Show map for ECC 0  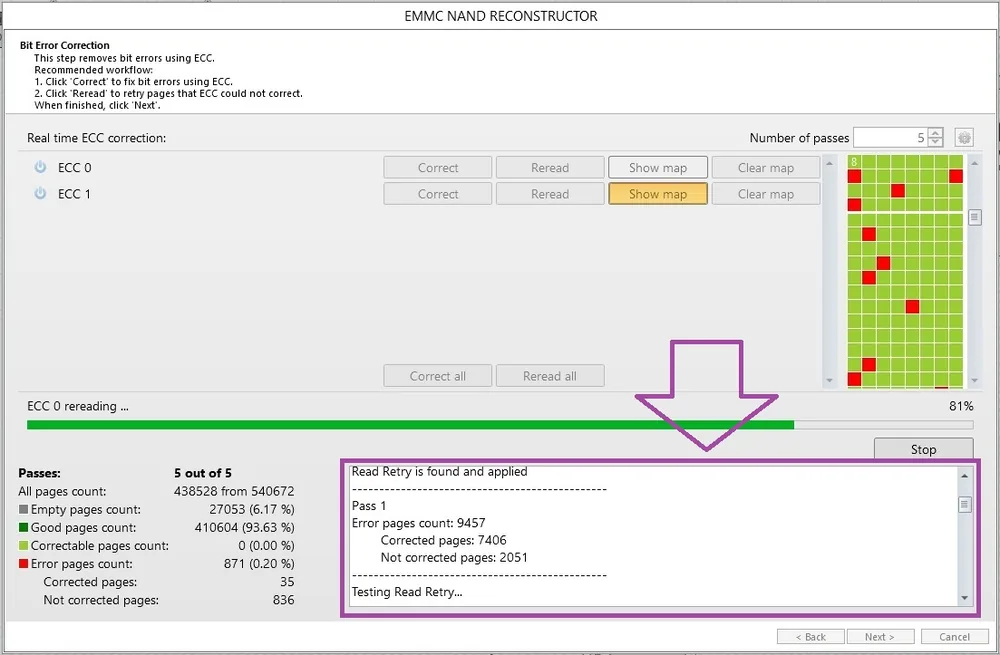658,168
